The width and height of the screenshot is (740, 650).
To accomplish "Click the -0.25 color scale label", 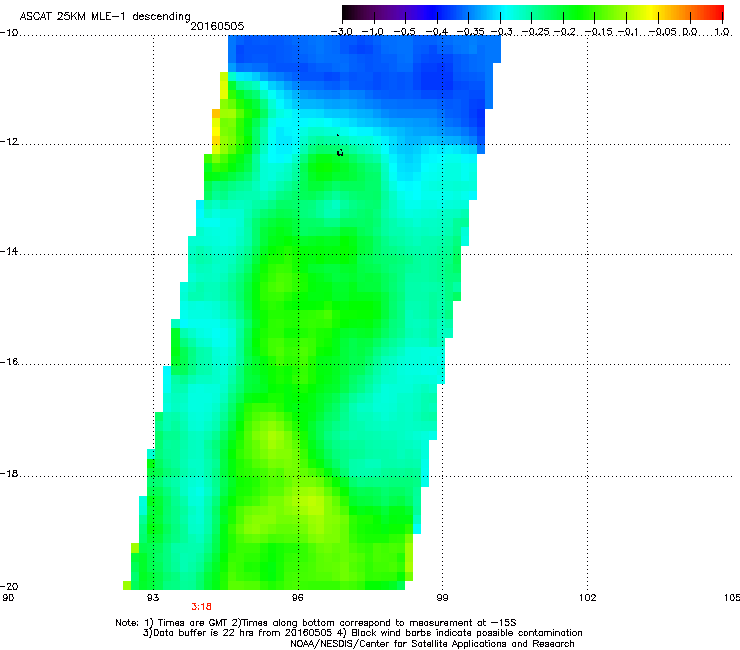I will pos(535,32).
